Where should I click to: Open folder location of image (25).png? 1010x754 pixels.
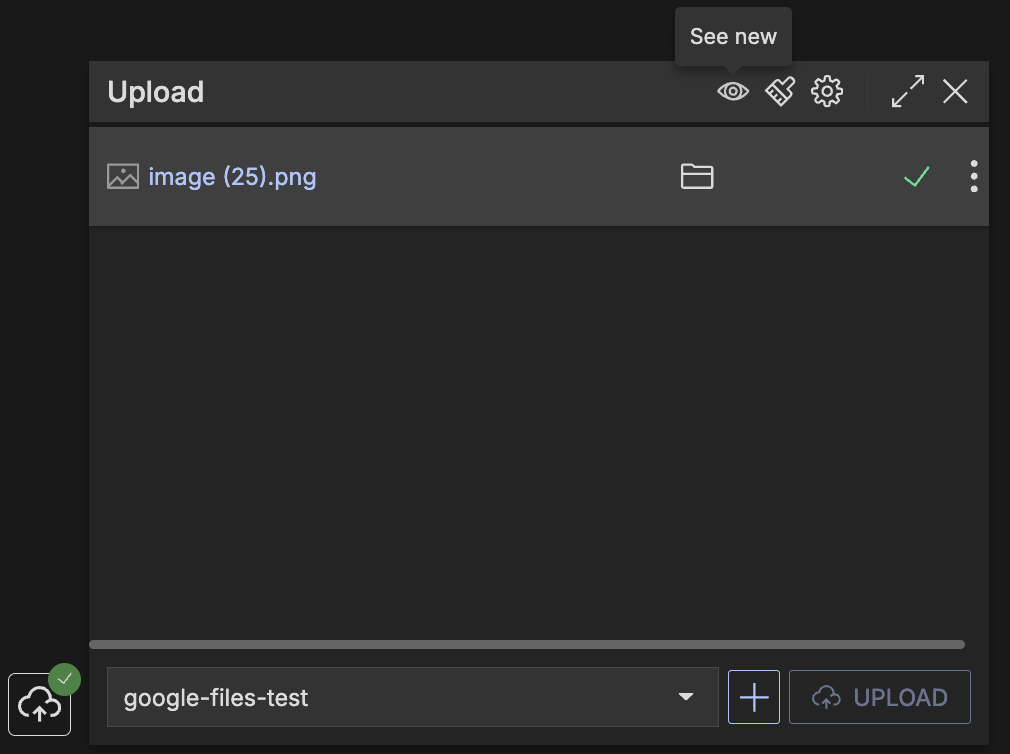pos(697,177)
